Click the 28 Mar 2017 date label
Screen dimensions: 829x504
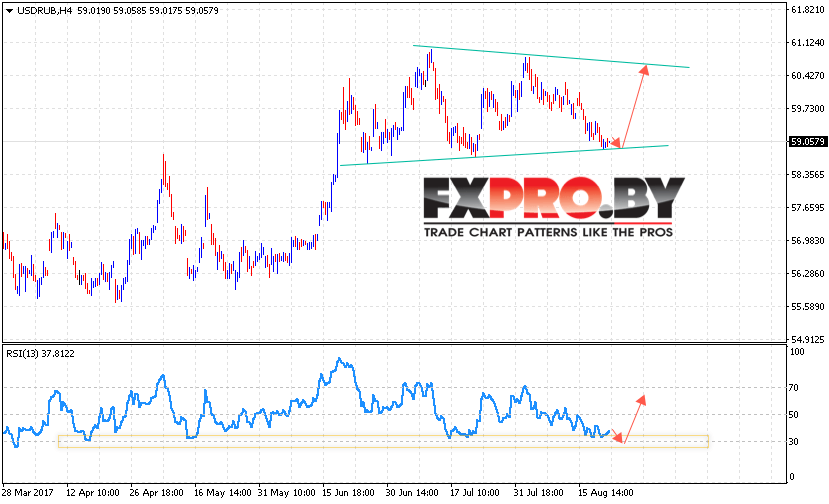[x=27, y=493]
